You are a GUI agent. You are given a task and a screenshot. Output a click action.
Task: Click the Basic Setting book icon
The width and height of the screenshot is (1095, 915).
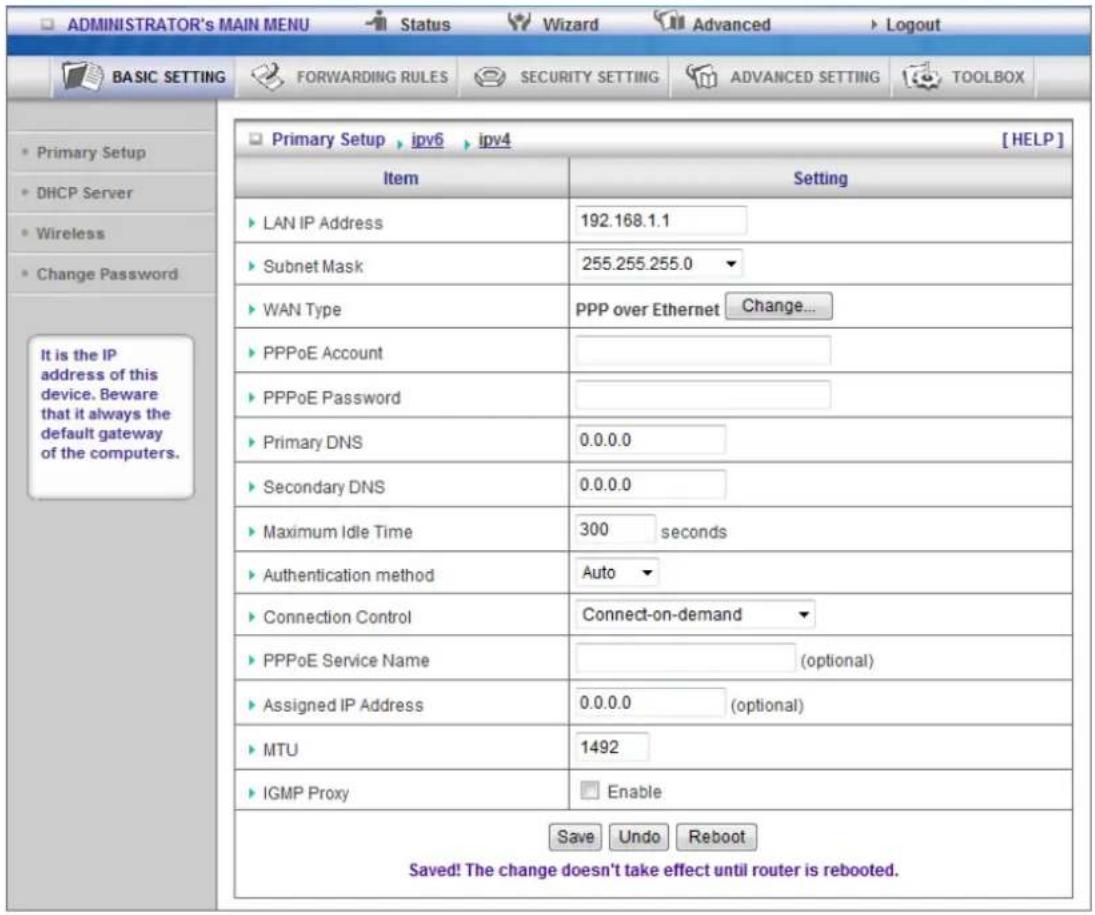82,76
